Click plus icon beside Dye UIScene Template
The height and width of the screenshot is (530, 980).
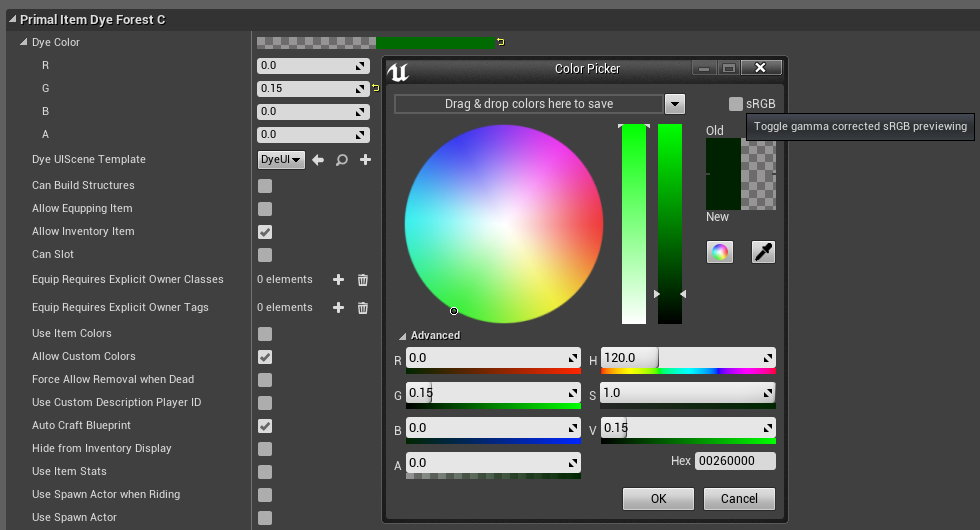point(365,160)
